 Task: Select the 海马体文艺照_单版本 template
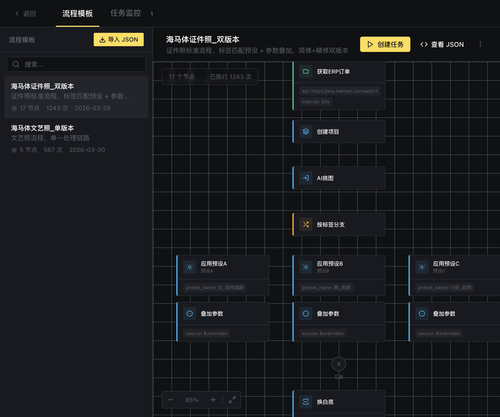(x=76, y=139)
